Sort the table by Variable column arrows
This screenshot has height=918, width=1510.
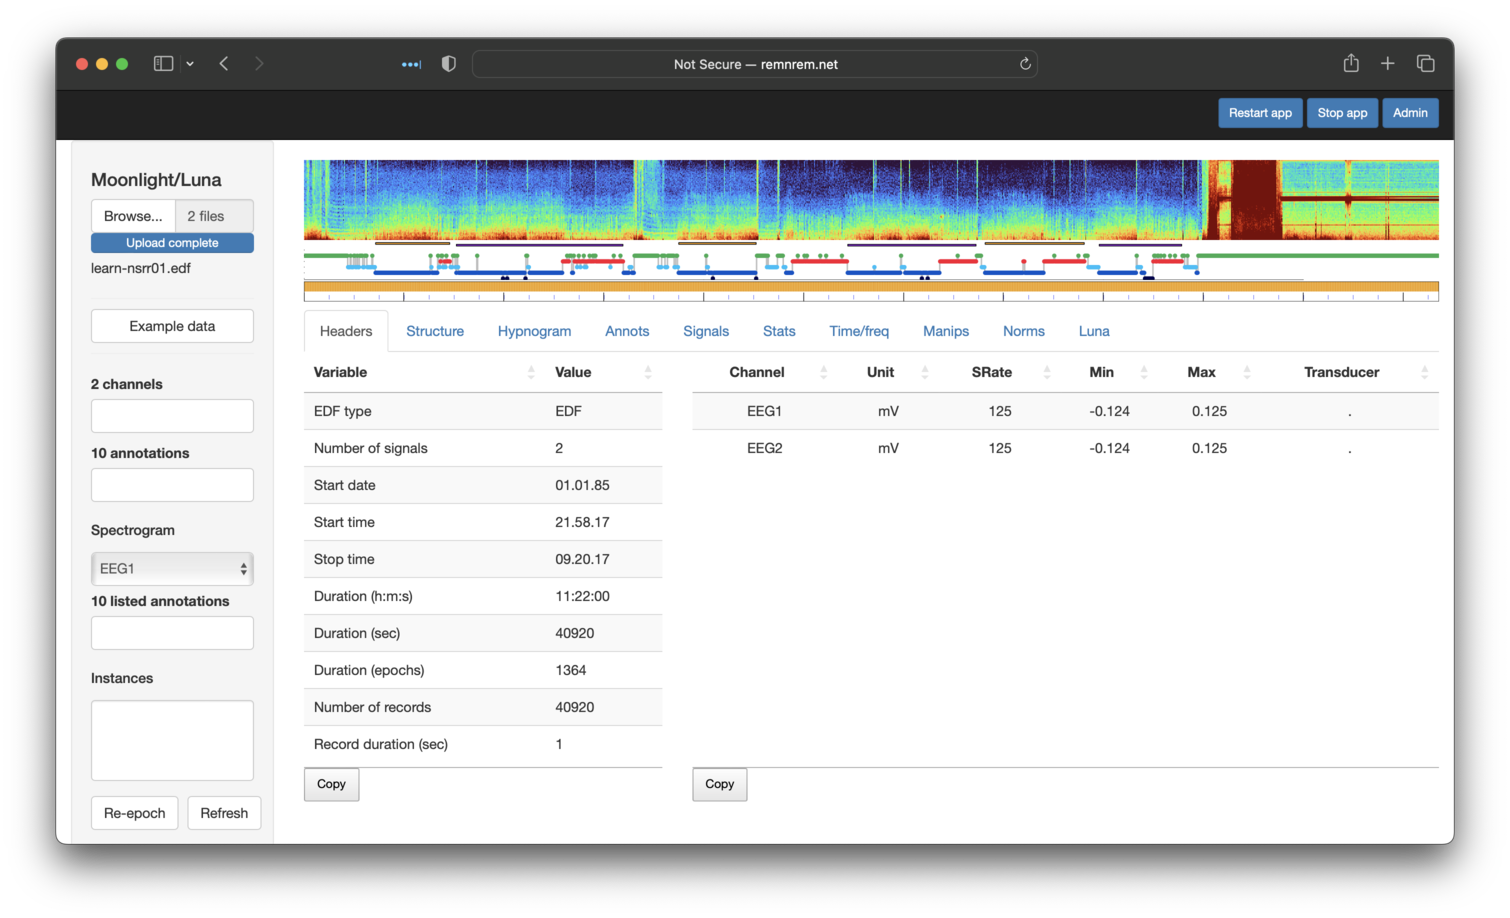point(531,373)
